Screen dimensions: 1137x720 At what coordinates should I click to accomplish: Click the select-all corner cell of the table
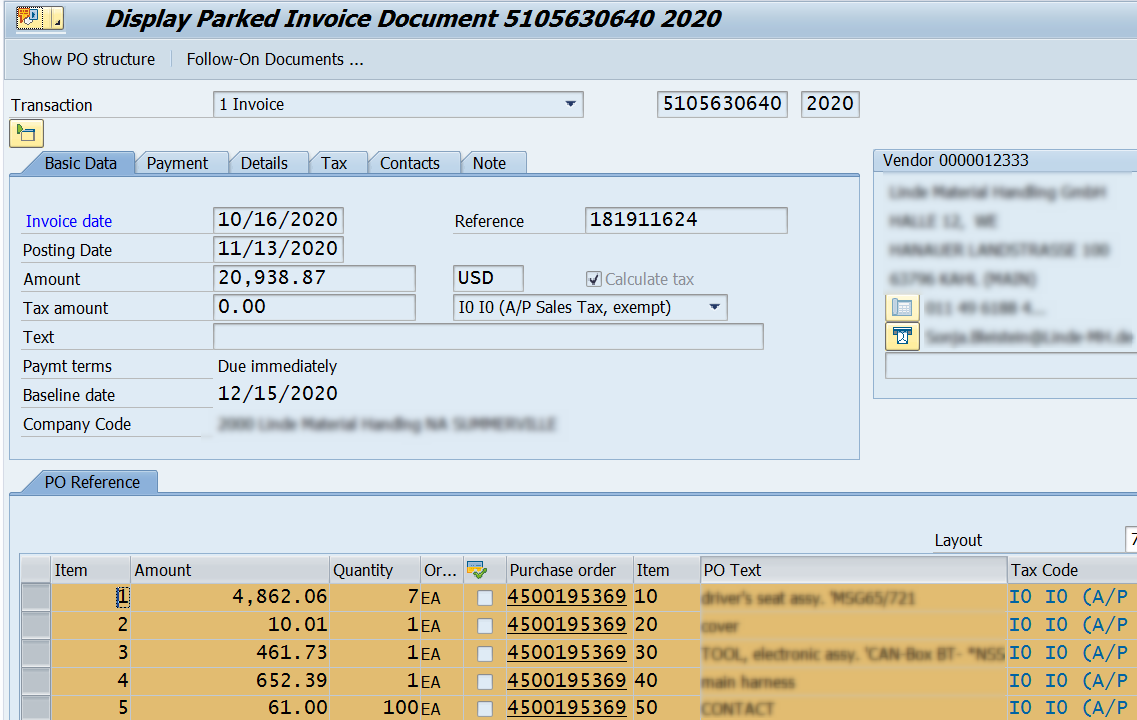pyautogui.click(x=36, y=570)
